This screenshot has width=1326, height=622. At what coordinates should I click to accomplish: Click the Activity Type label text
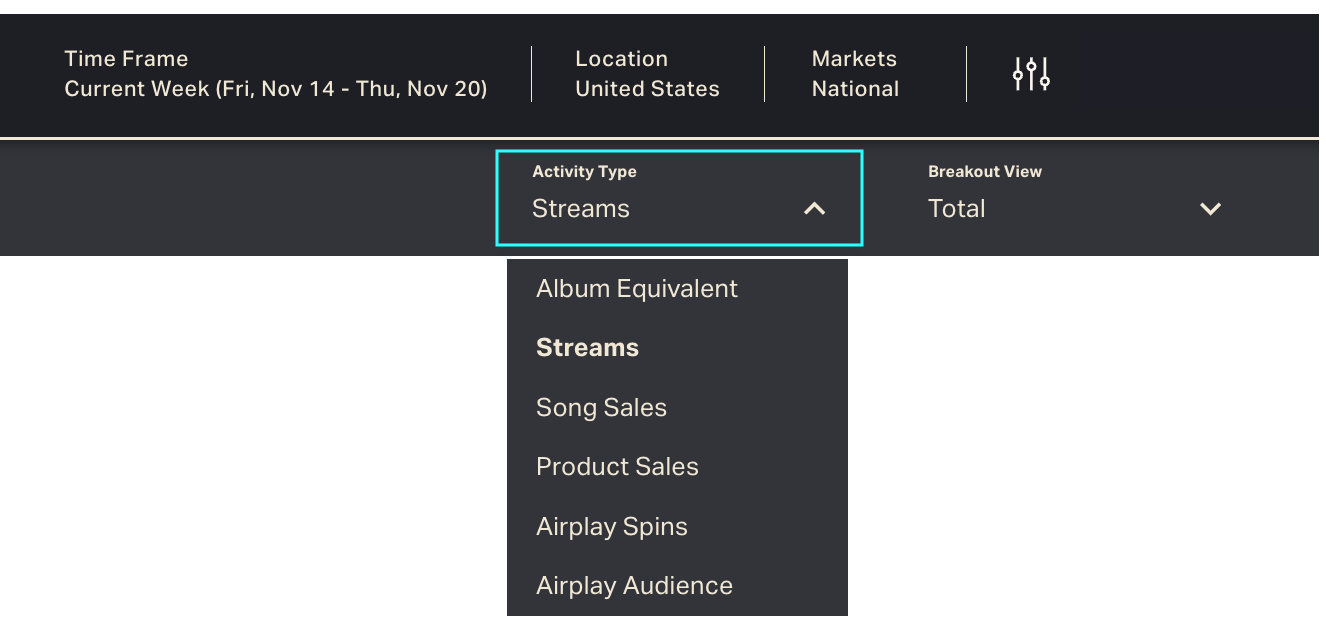coord(584,172)
